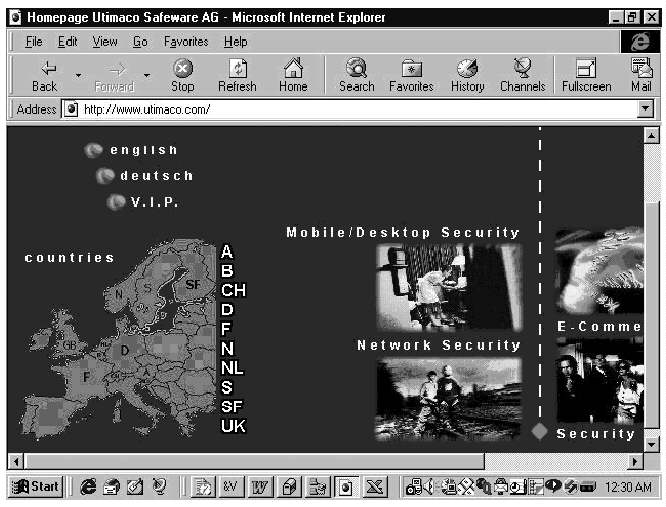This screenshot has width=666, height=507.
Task: Open the Favorites menu in menu bar
Action: coord(186,41)
